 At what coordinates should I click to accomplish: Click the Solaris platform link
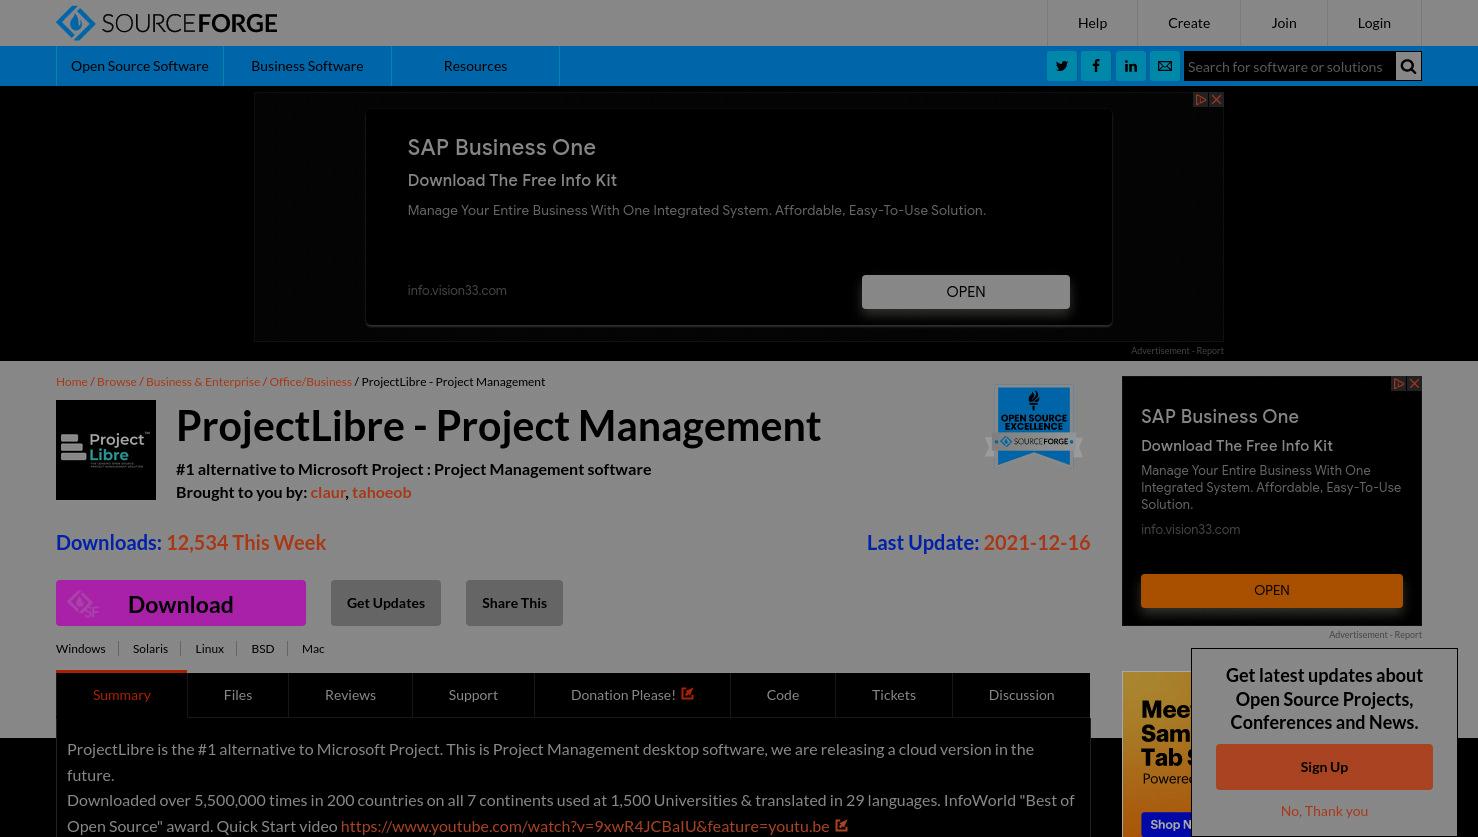[x=150, y=649]
